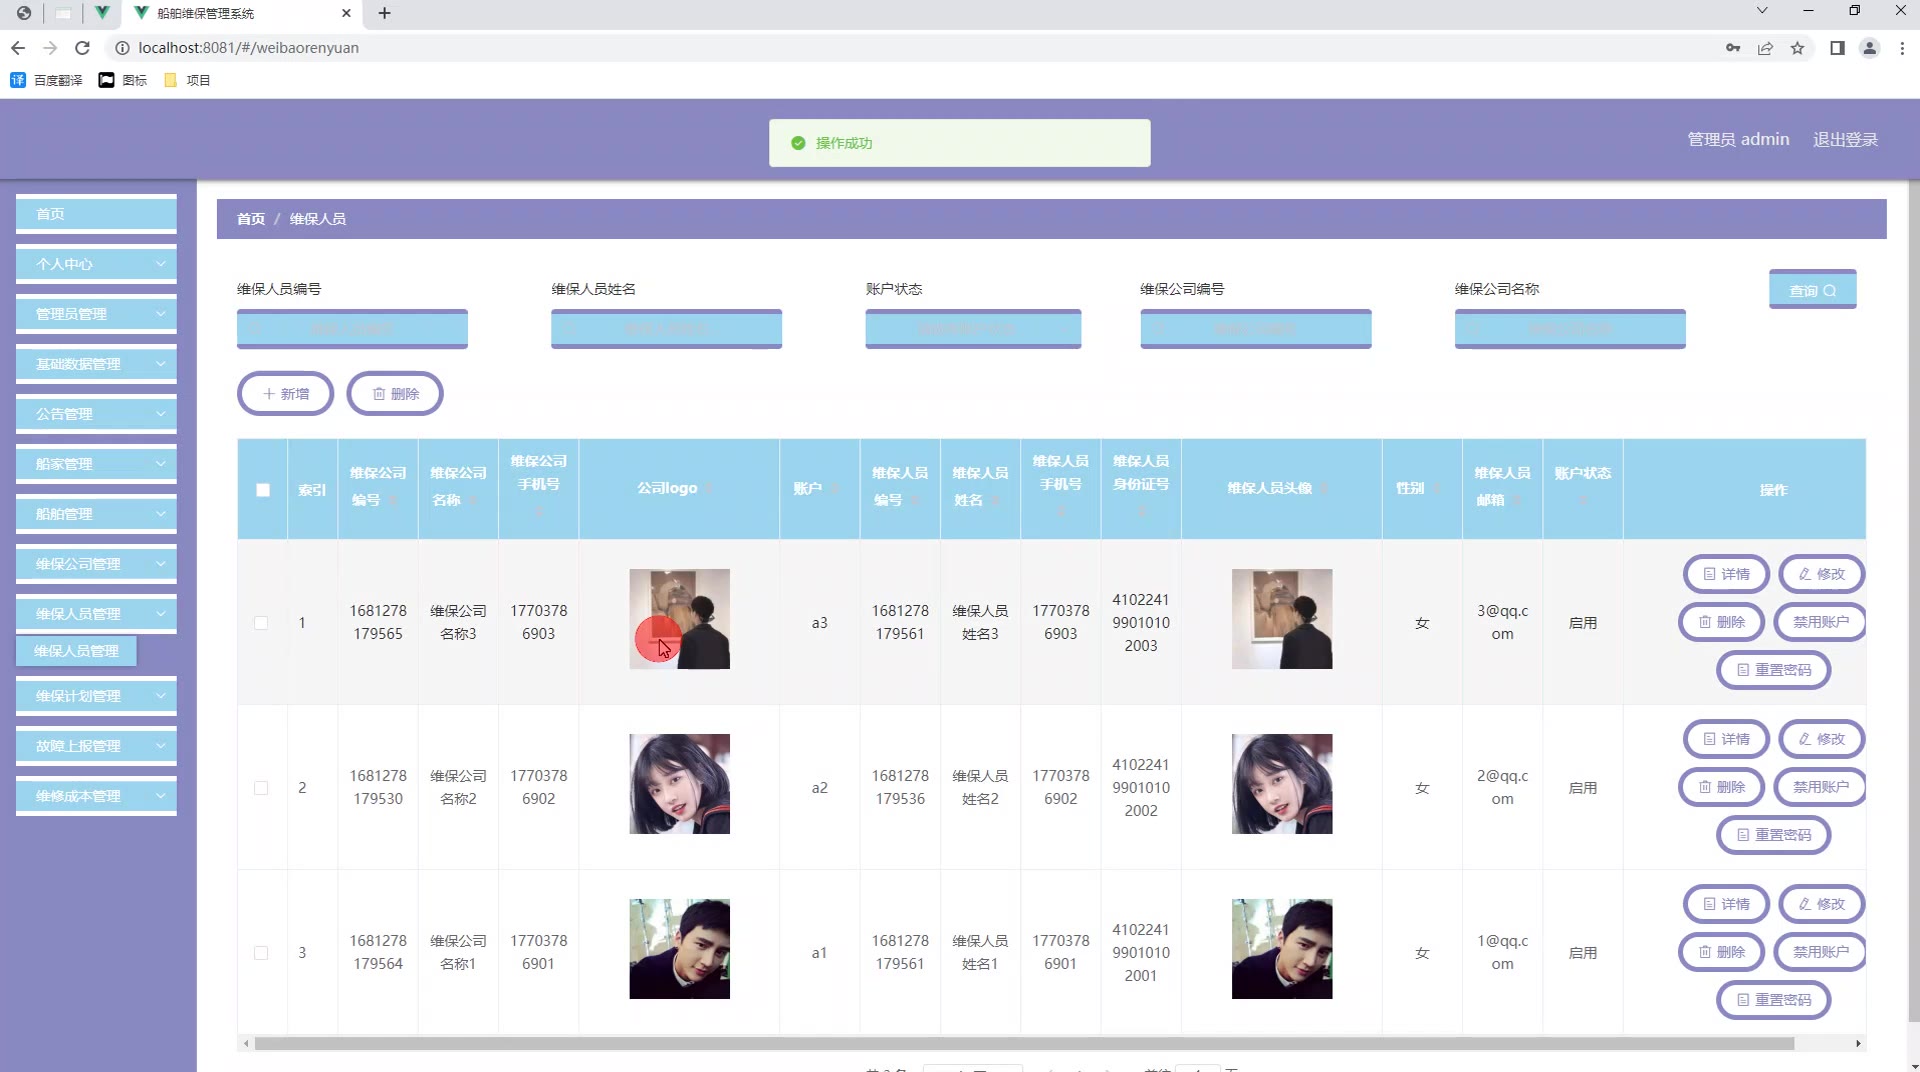Open the browser profile avatar

[1869, 48]
